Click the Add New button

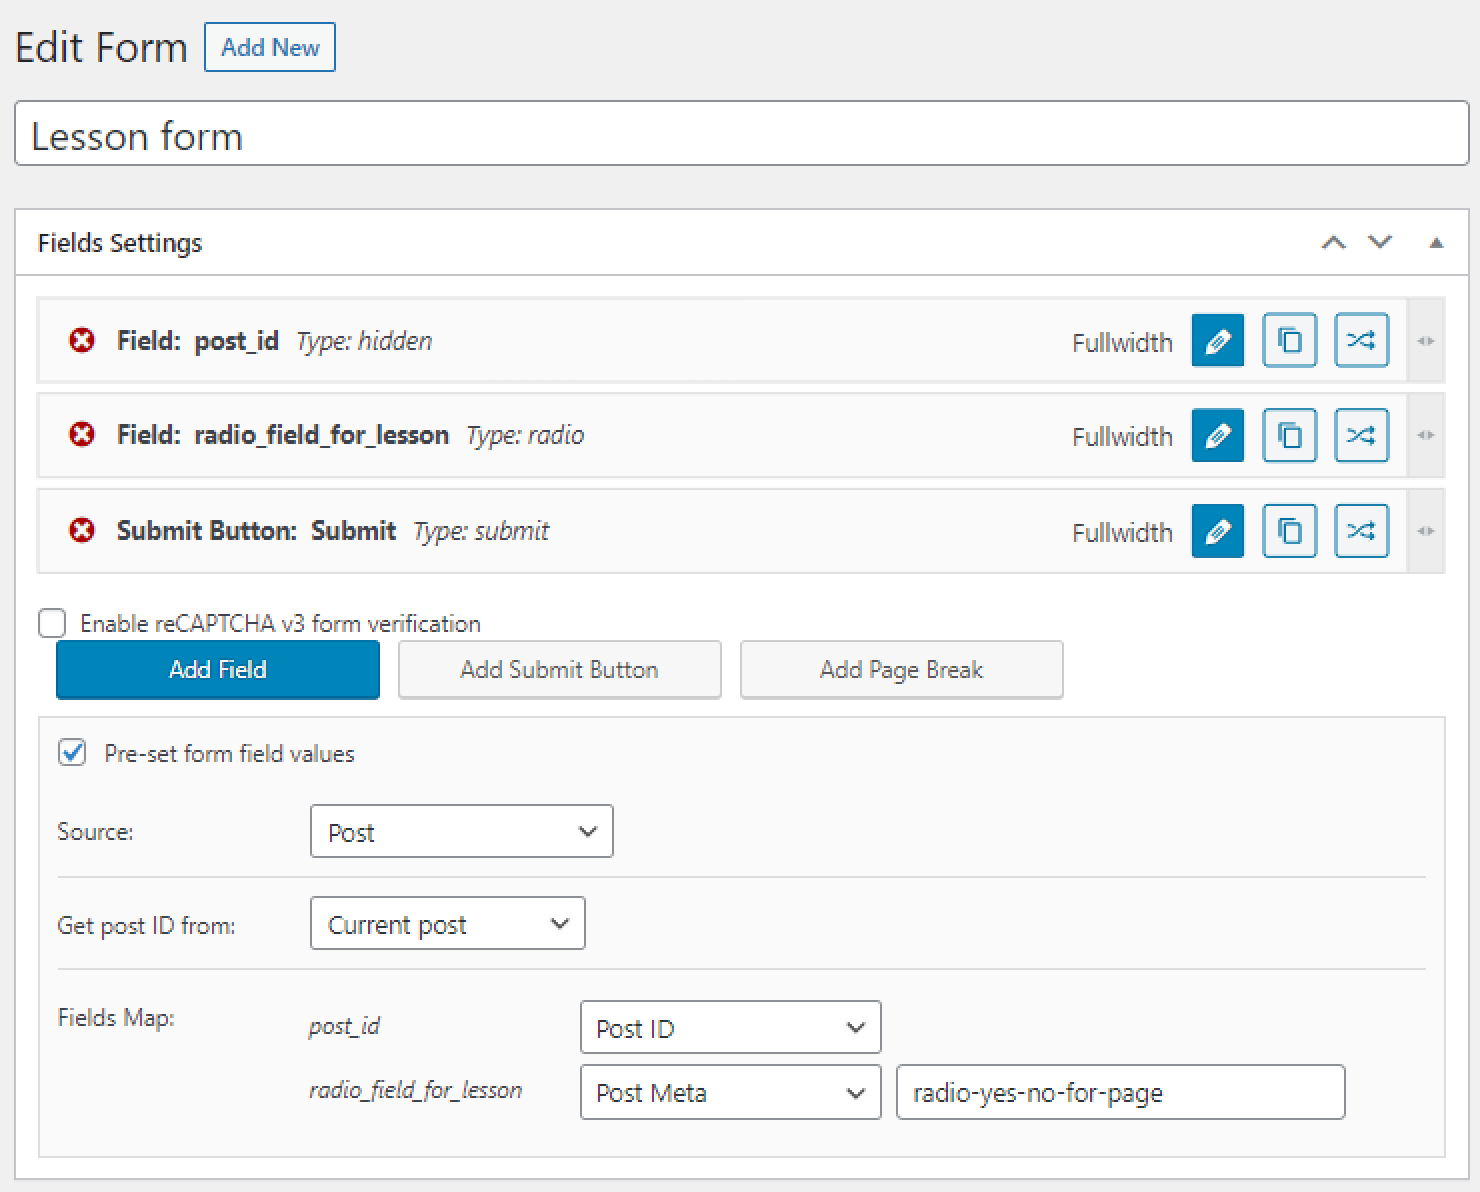click(270, 47)
